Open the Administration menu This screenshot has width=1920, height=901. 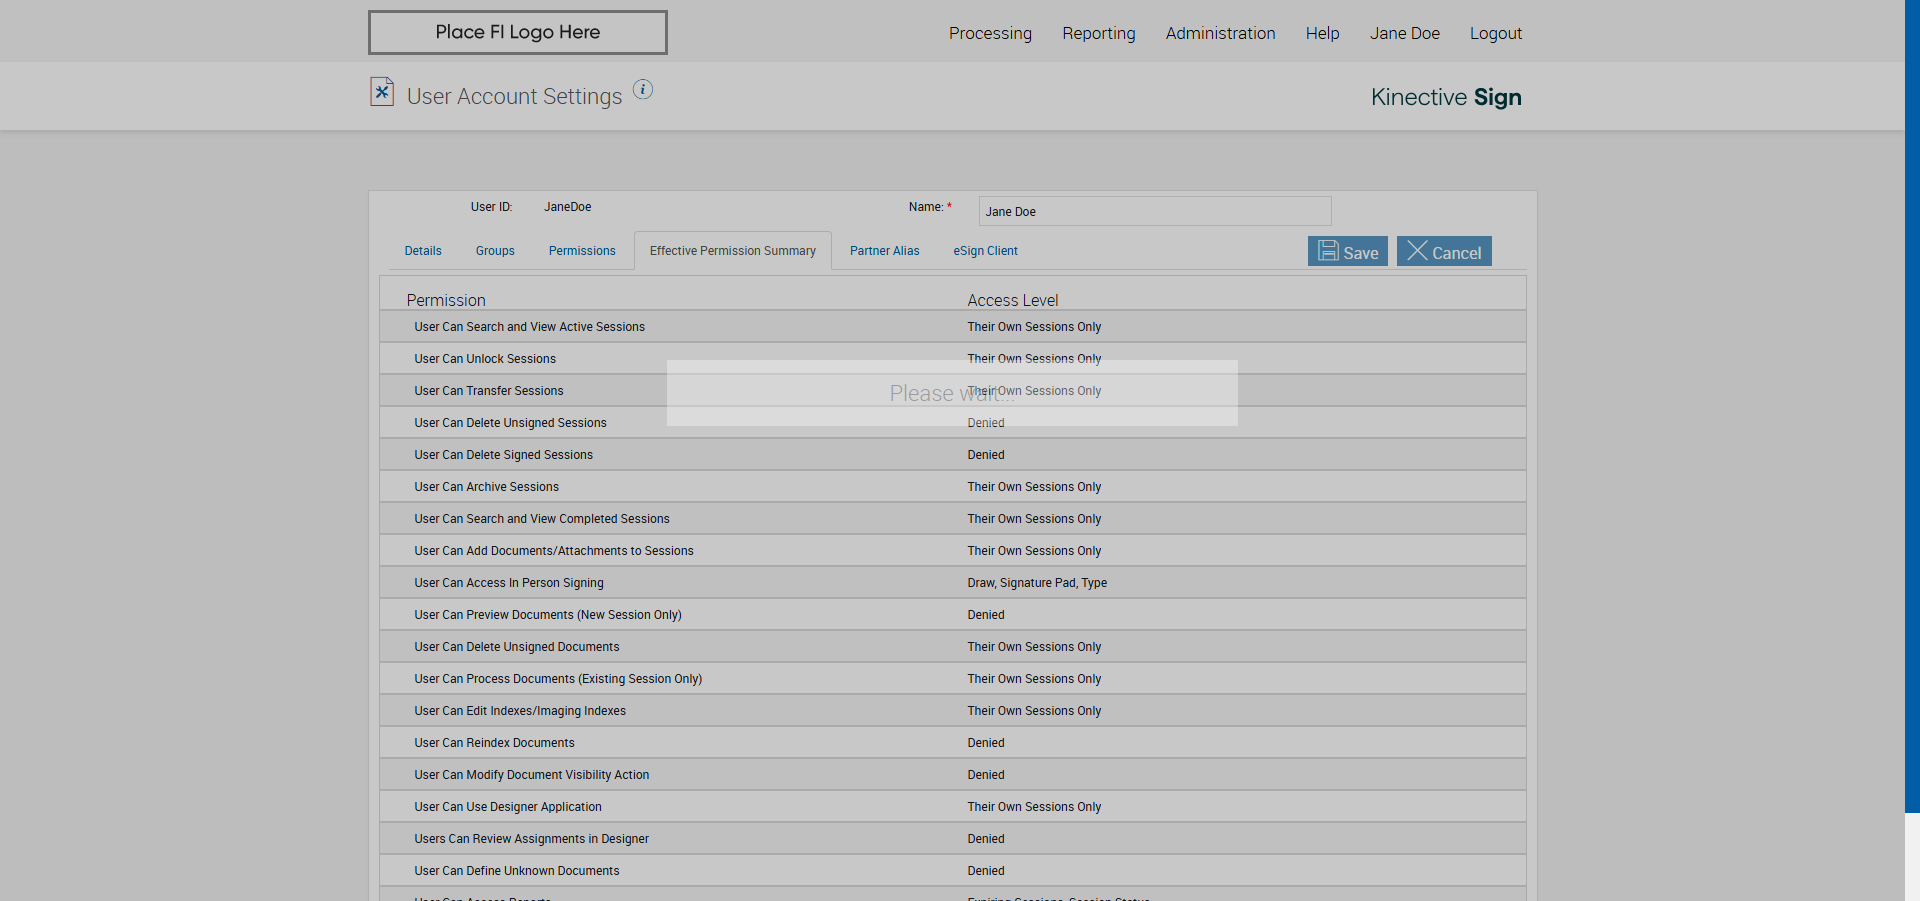(1220, 33)
